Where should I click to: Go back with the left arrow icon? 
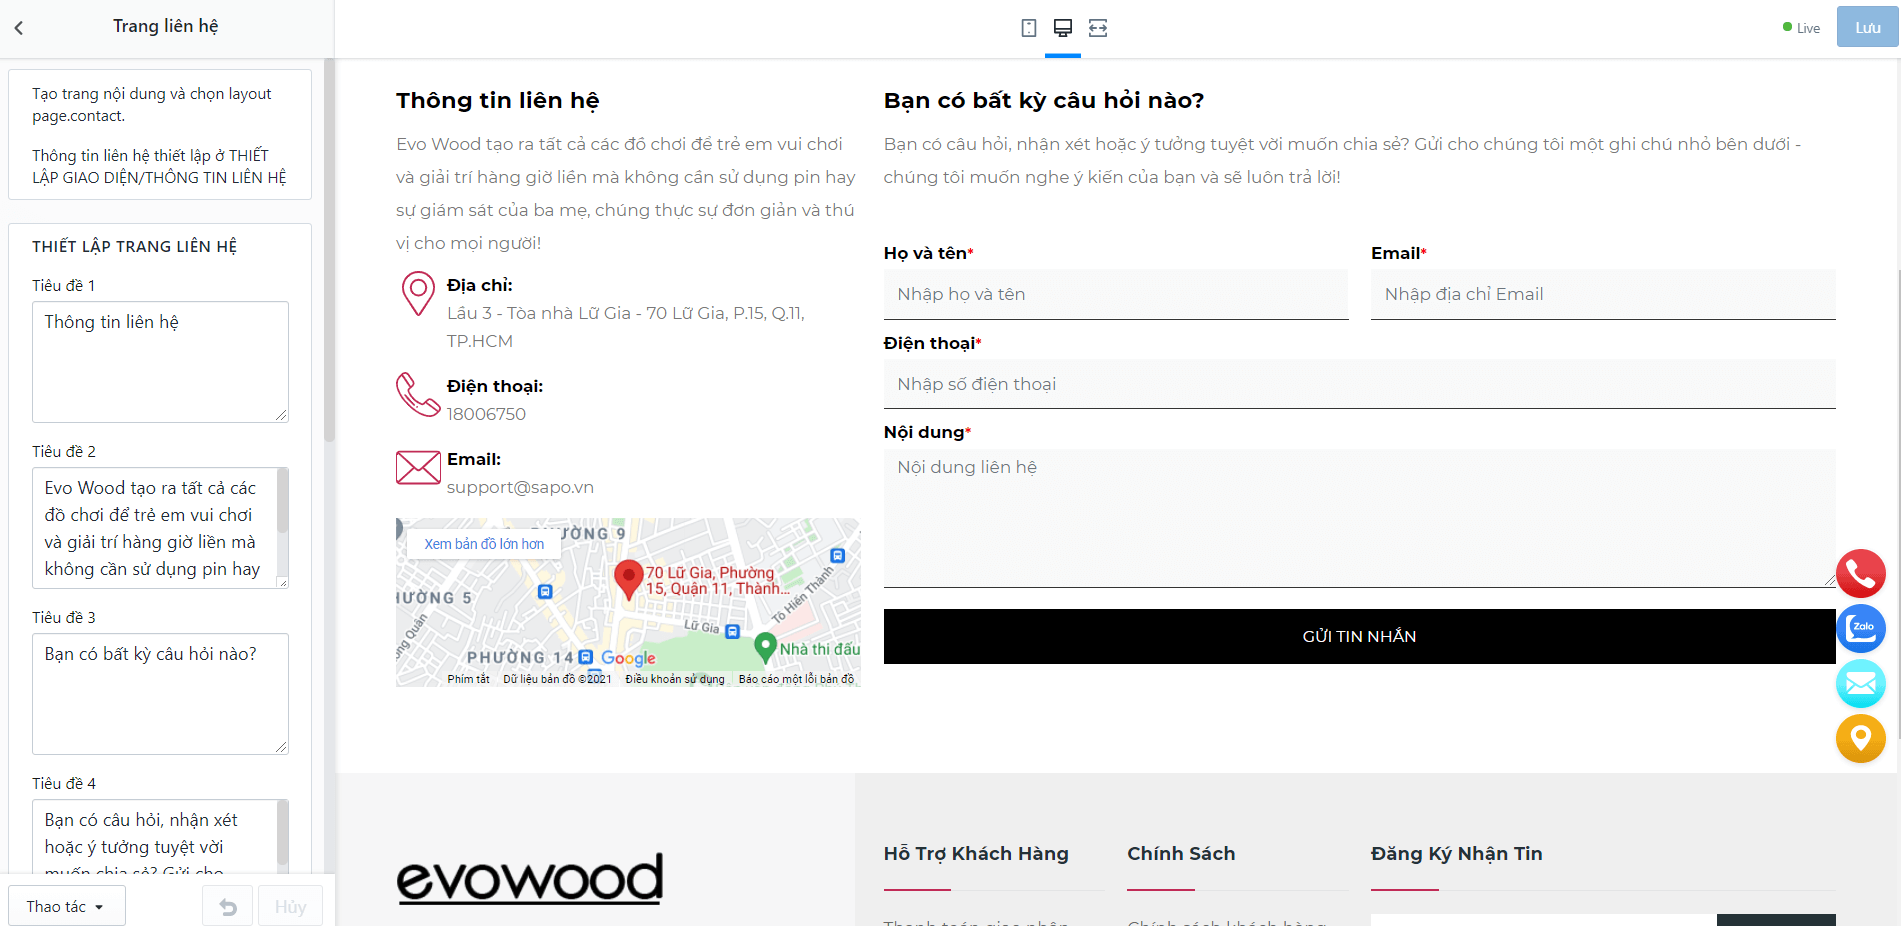pyautogui.click(x=19, y=28)
